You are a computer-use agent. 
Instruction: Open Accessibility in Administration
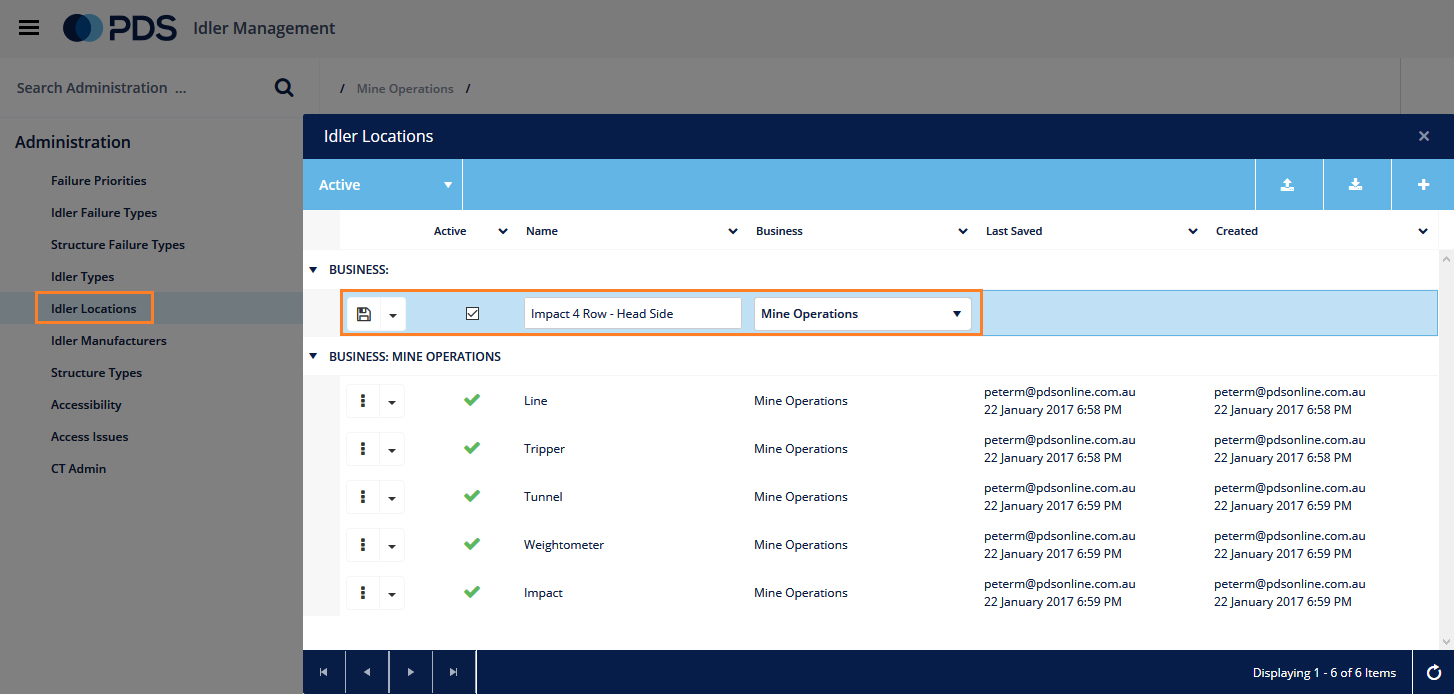(86, 405)
